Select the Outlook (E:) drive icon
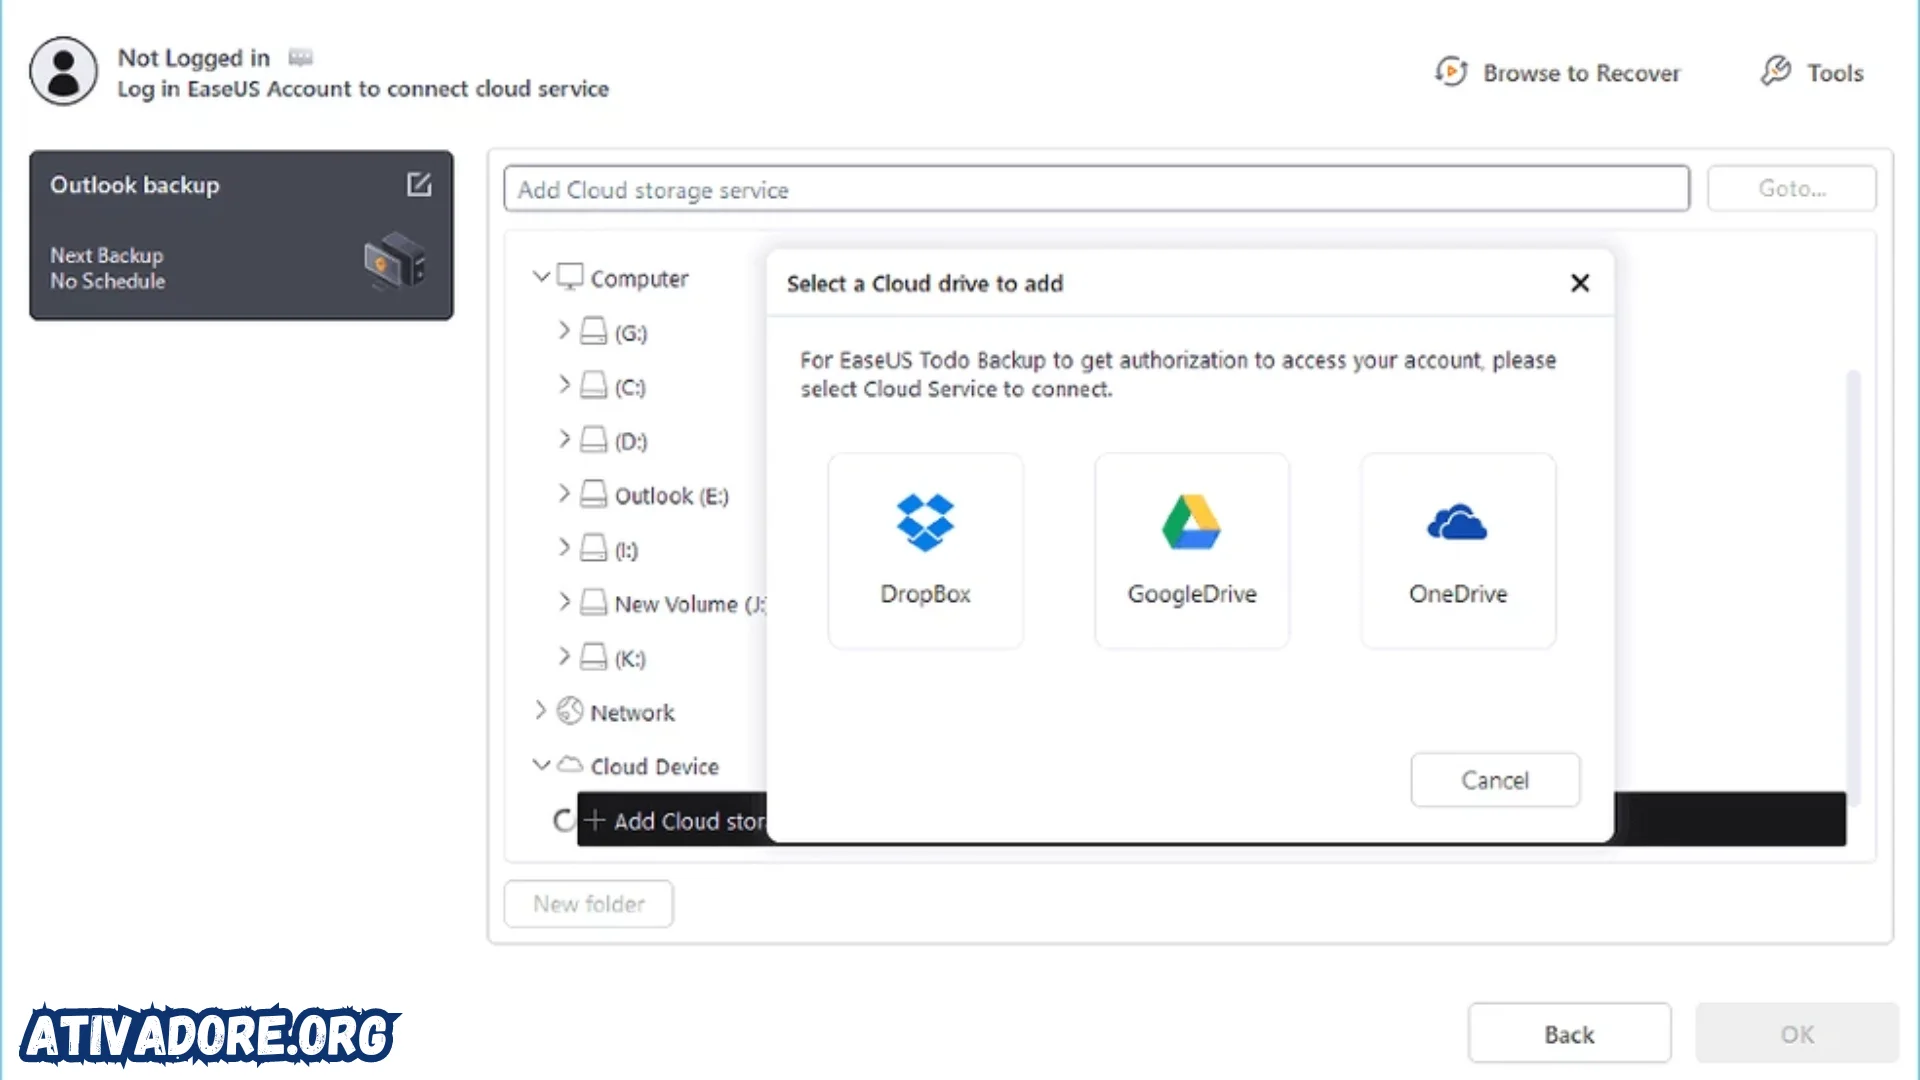Viewport: 1920px width, 1080px height. (x=594, y=494)
